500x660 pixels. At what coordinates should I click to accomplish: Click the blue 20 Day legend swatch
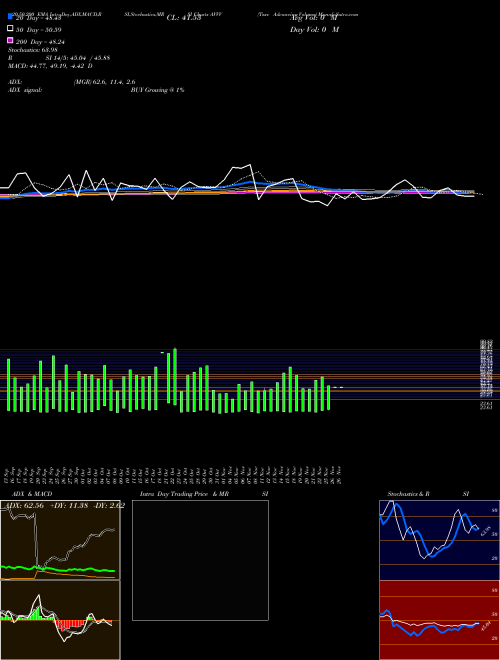(10, 16)
